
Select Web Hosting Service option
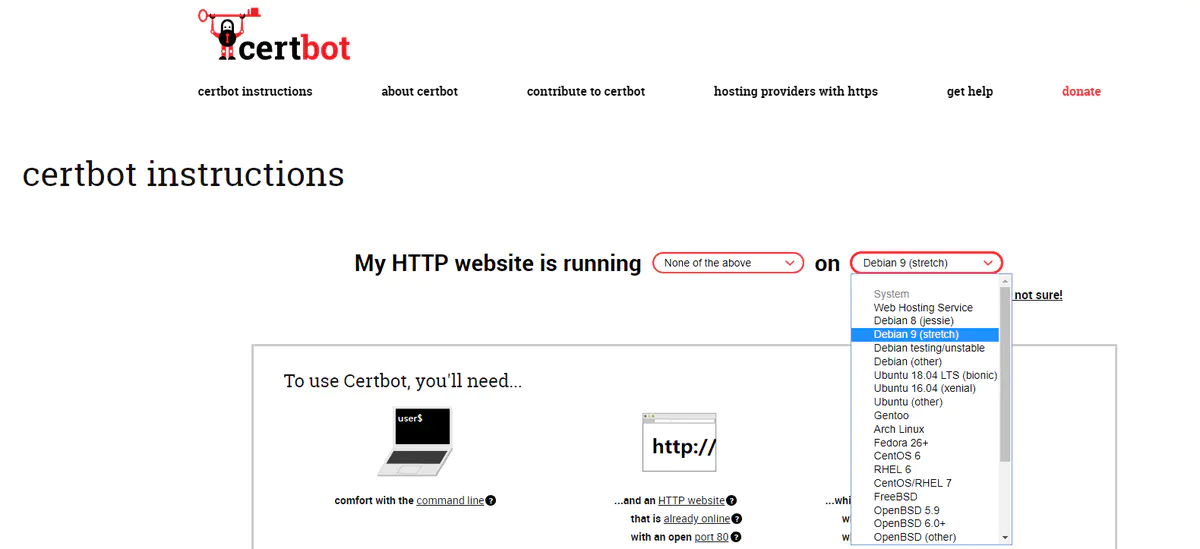922,308
